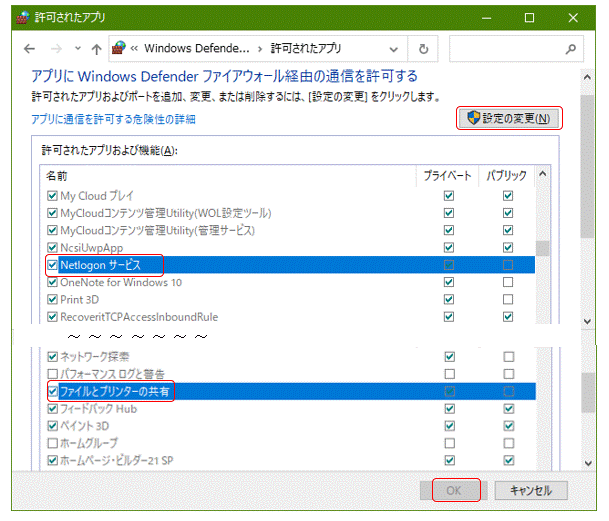Sort by プライベート column header
609x521 pixels.
[x=447, y=176]
